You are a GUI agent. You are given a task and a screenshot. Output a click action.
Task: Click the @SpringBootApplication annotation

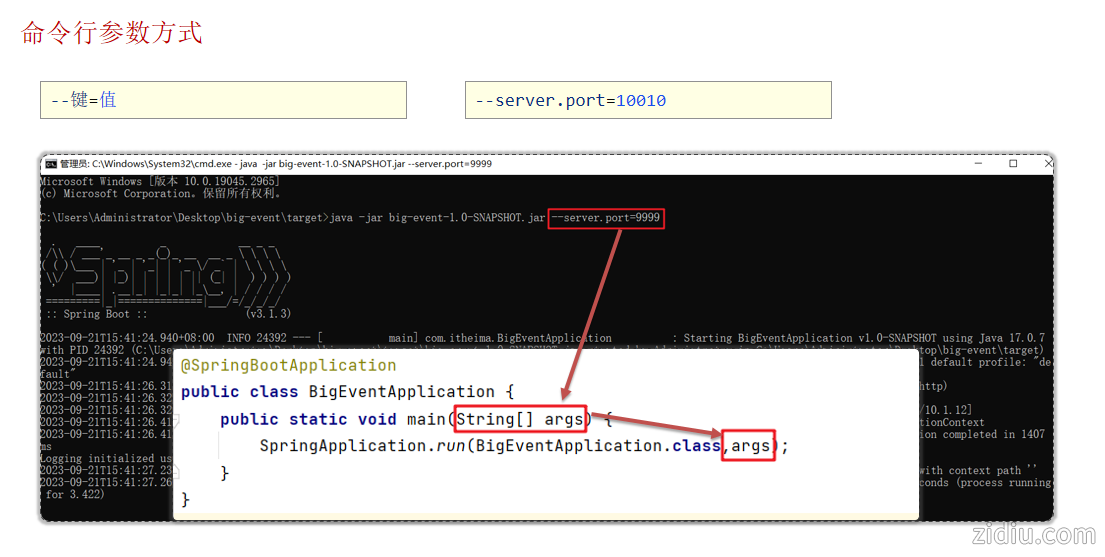[x=289, y=365]
